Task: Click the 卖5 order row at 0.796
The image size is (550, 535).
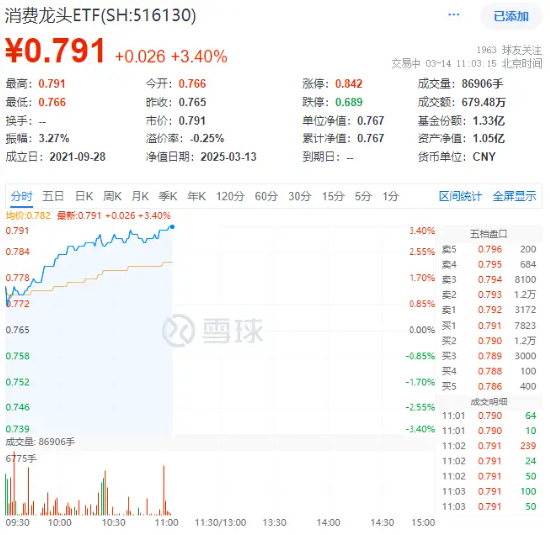Action: [489, 249]
